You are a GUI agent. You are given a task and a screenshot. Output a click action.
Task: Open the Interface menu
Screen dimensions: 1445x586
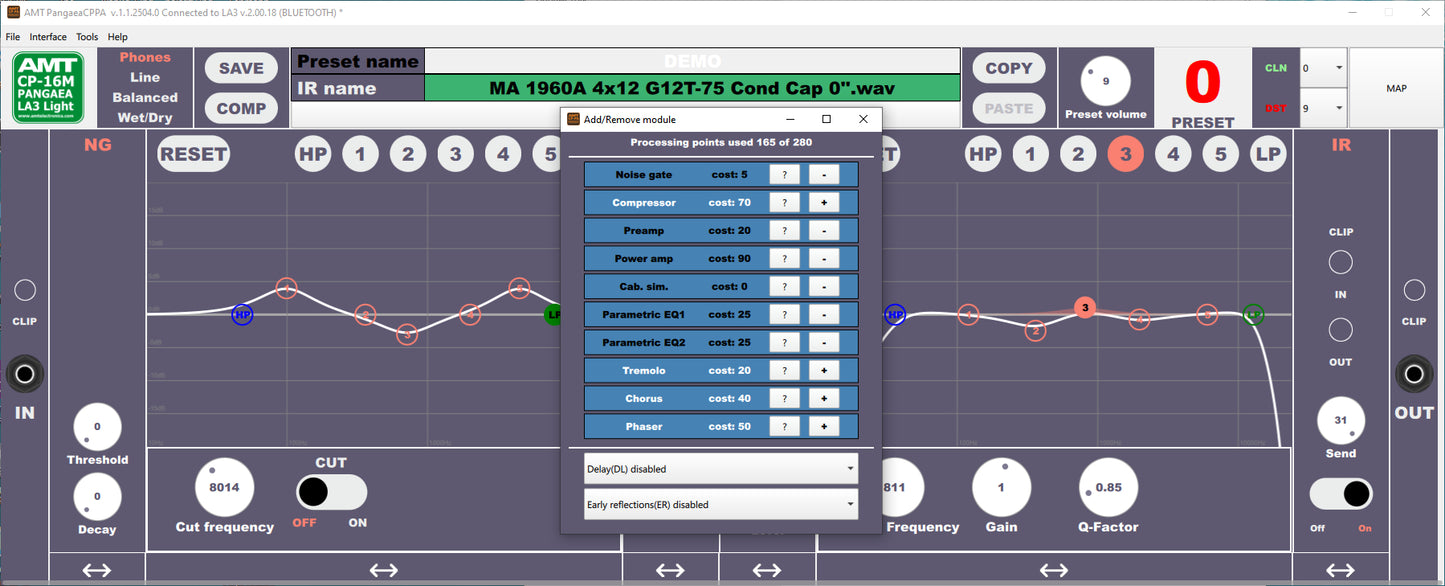coord(48,37)
